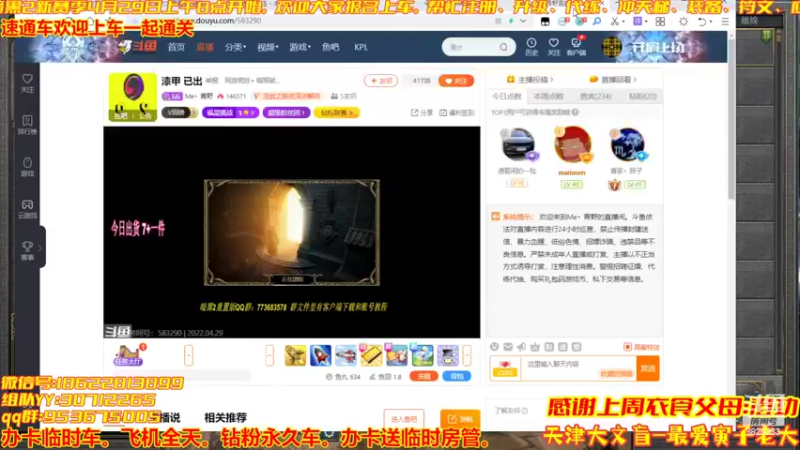The width and height of the screenshot is (800, 450).
Task: Click the 分享 share link
Action: (x=422, y=113)
